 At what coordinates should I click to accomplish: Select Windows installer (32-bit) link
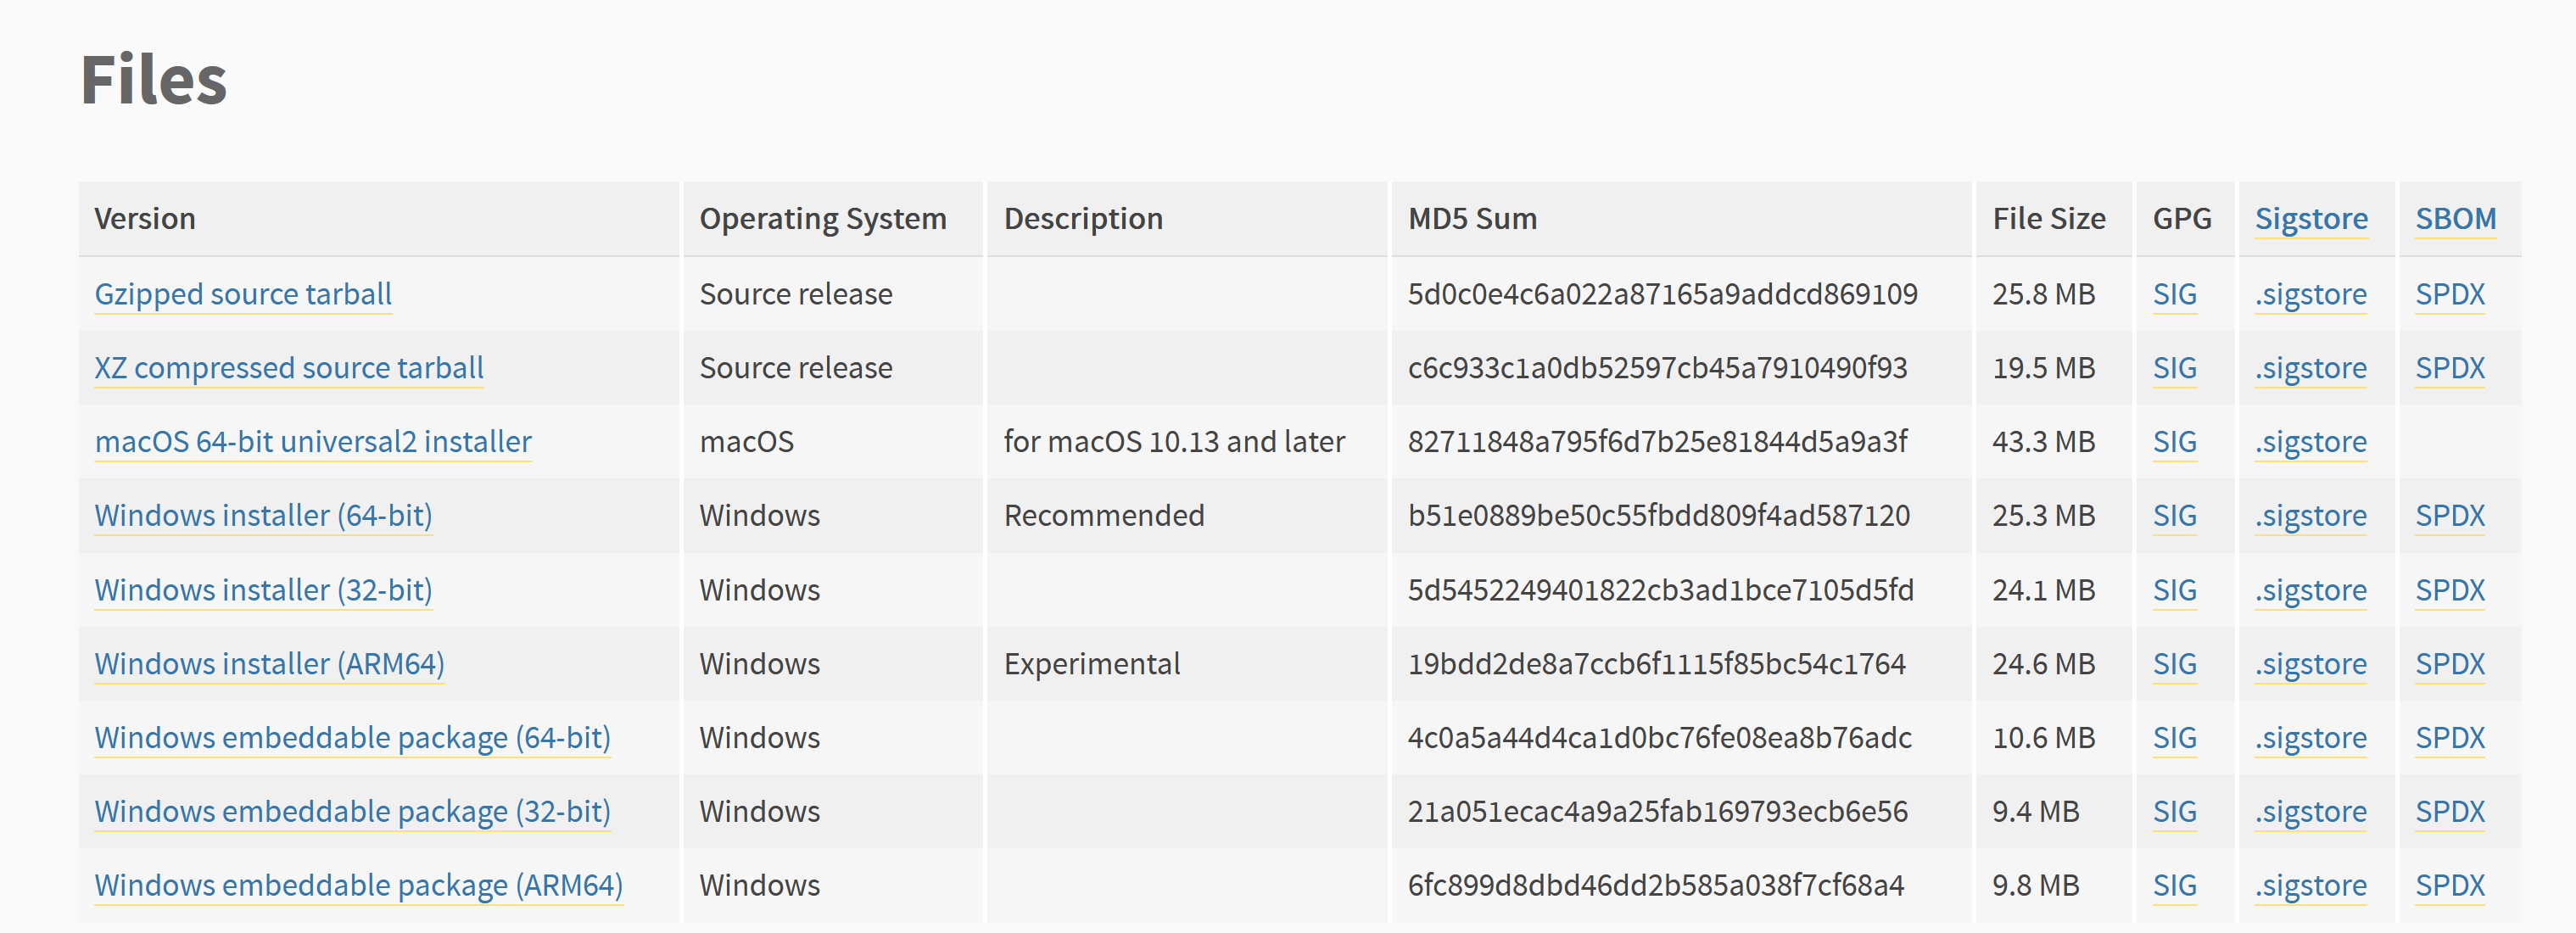pos(263,590)
